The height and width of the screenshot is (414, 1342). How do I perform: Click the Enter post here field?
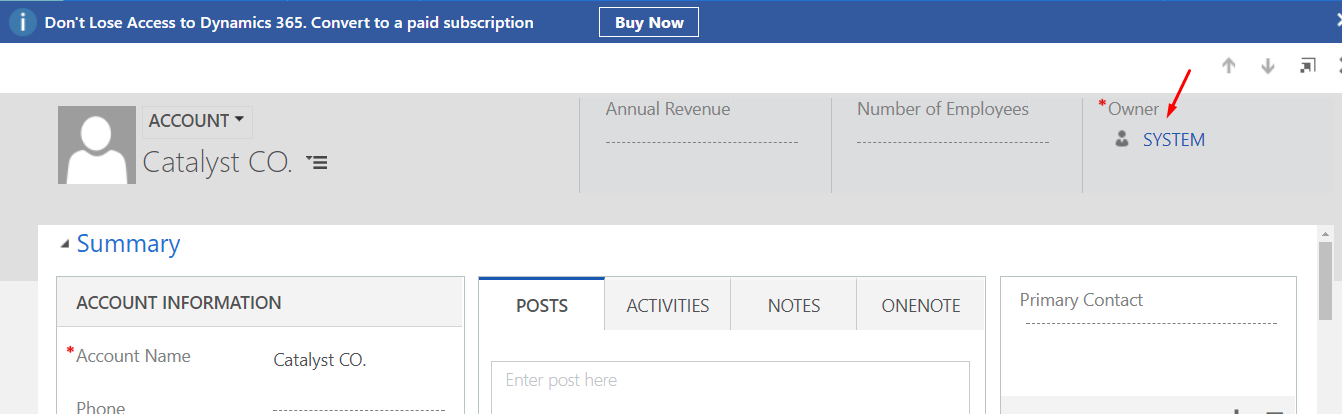point(730,381)
